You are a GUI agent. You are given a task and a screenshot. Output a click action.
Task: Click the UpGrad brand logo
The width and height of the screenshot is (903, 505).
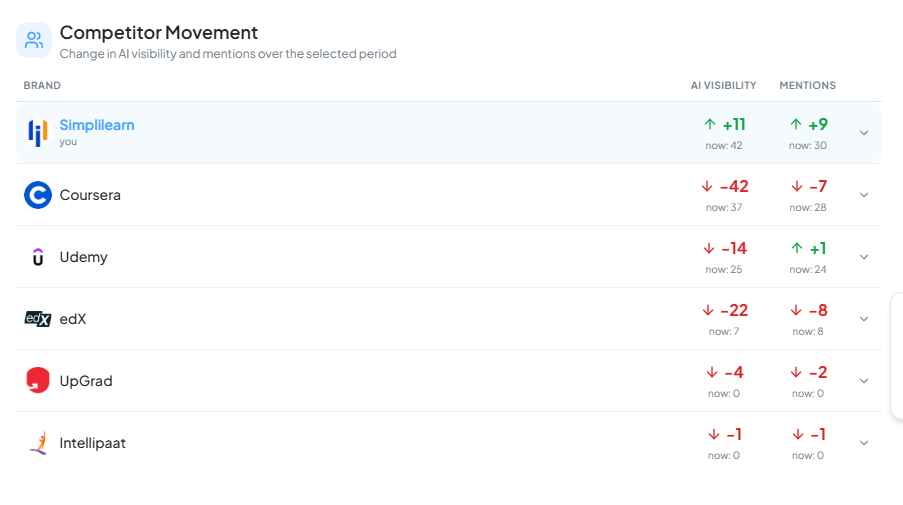point(38,381)
